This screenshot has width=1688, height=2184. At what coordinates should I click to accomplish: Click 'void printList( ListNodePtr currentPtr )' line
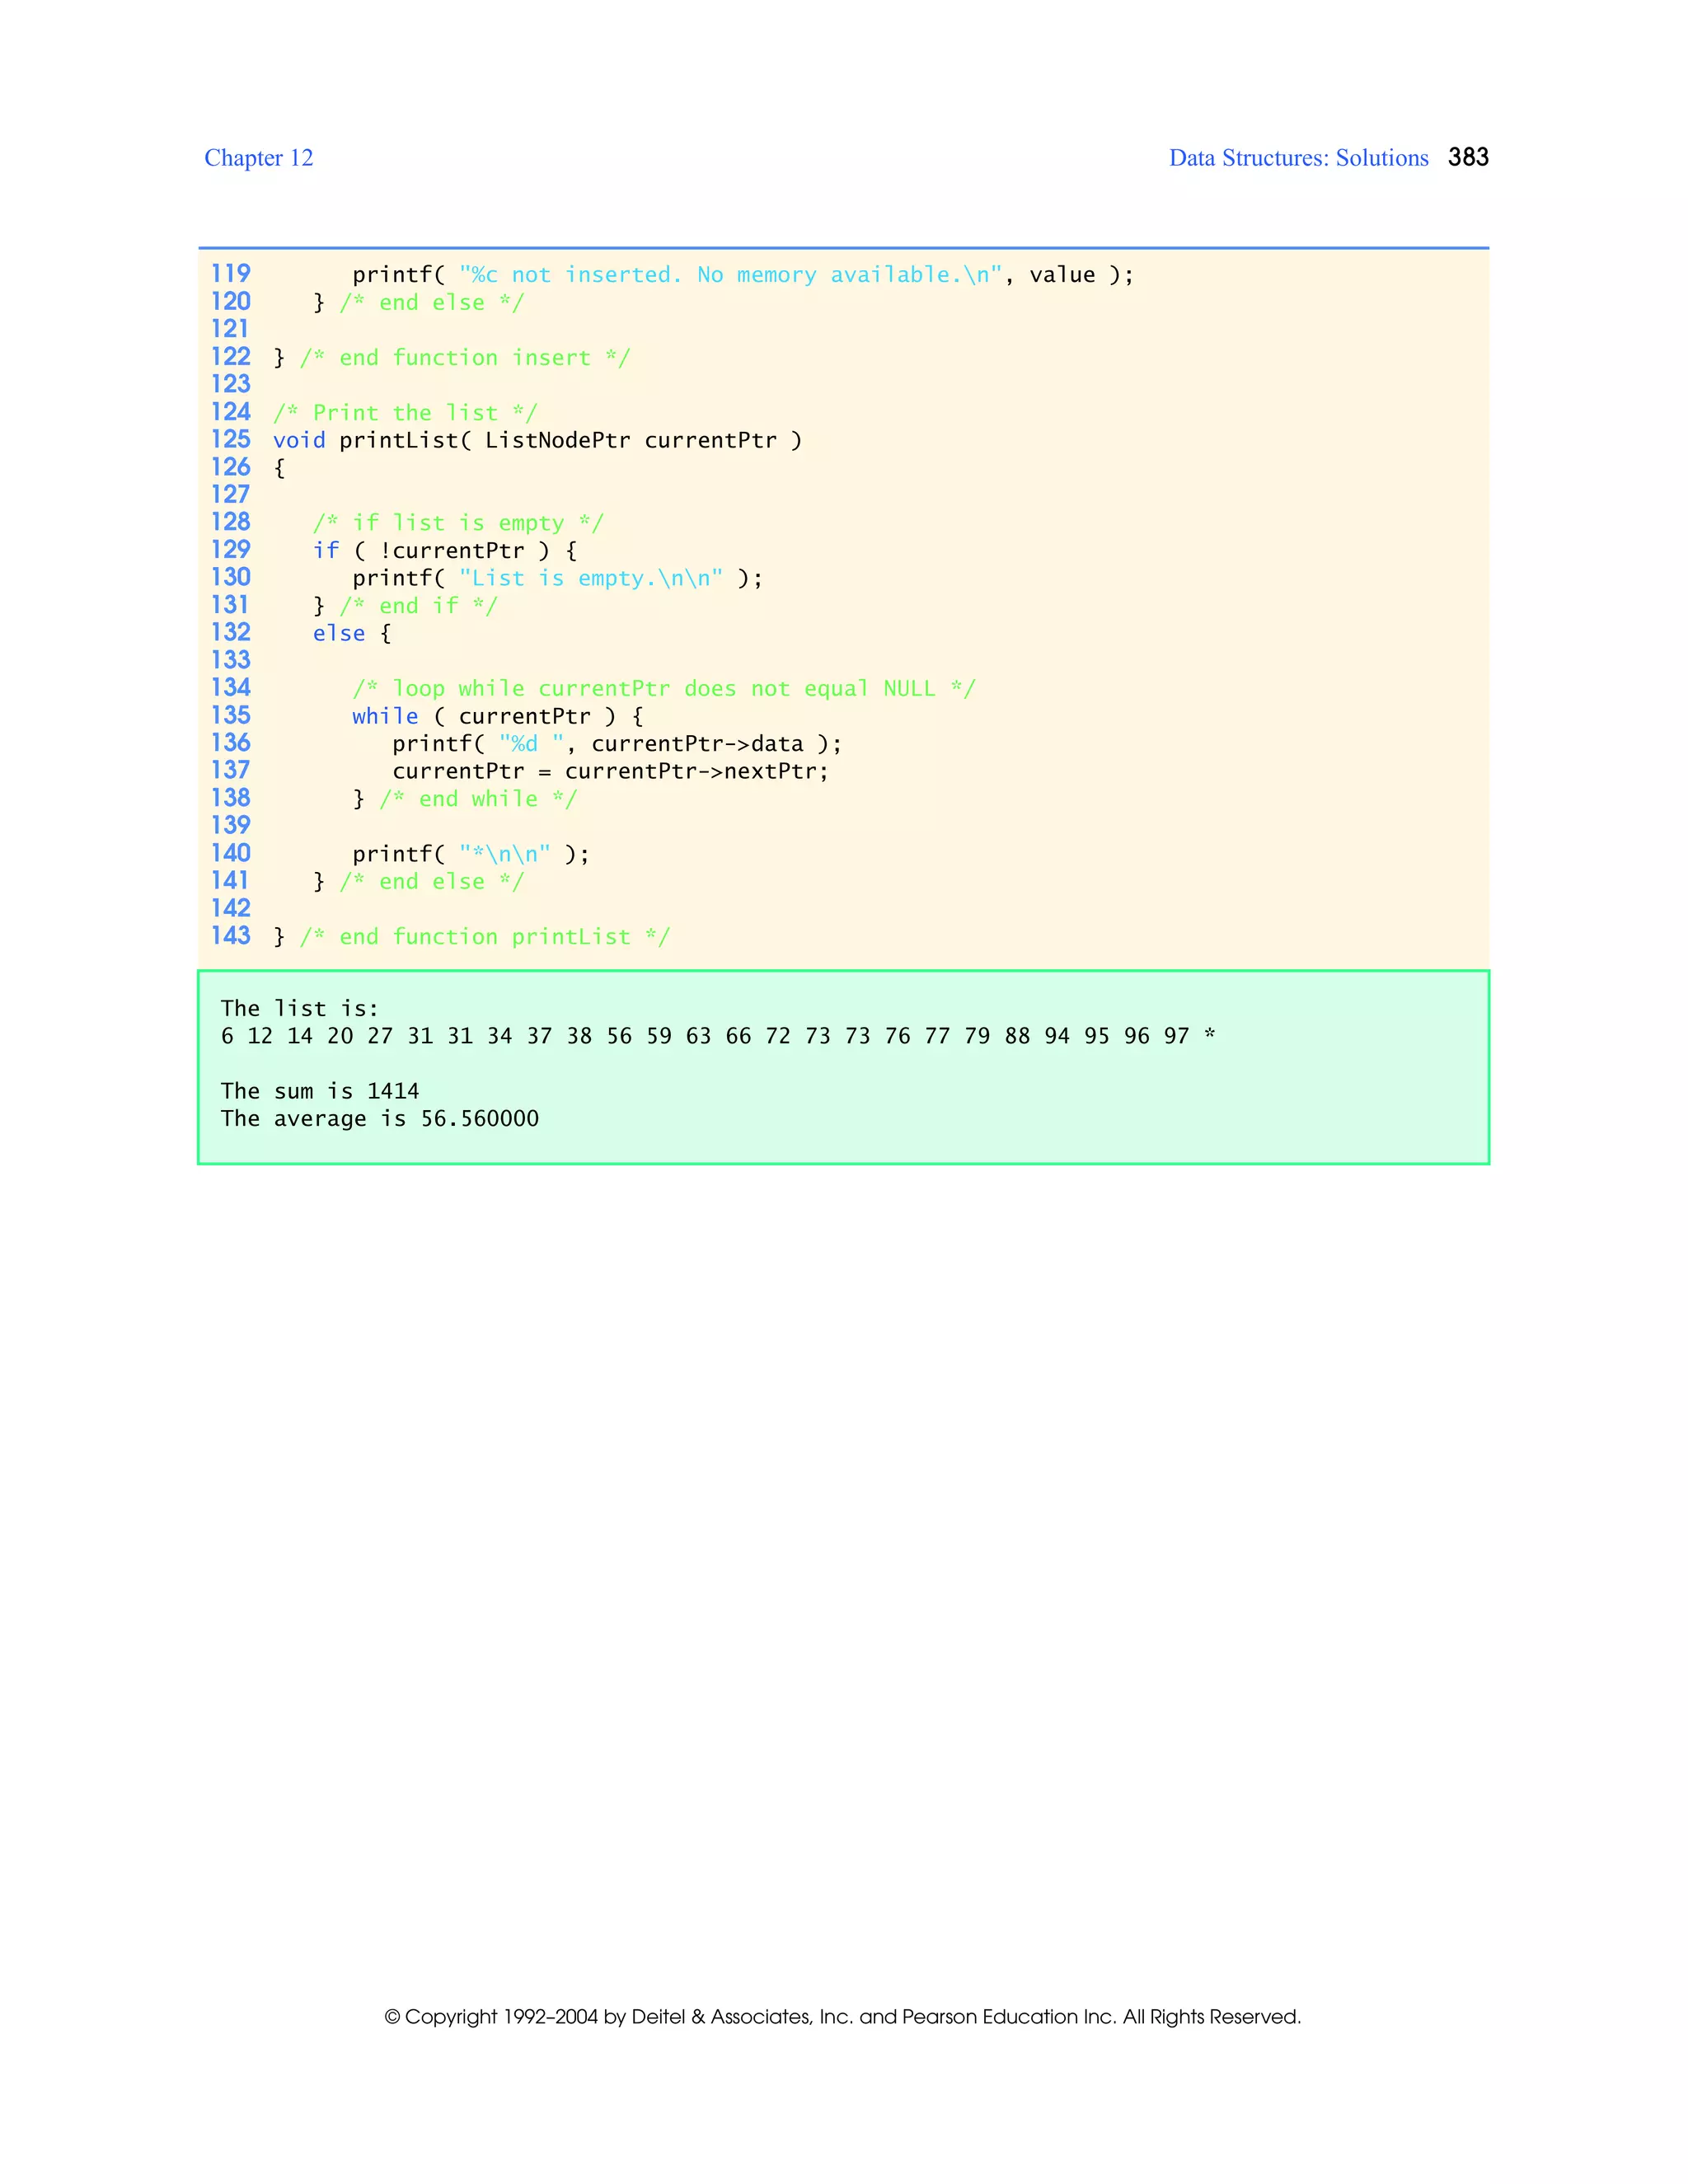(x=537, y=440)
